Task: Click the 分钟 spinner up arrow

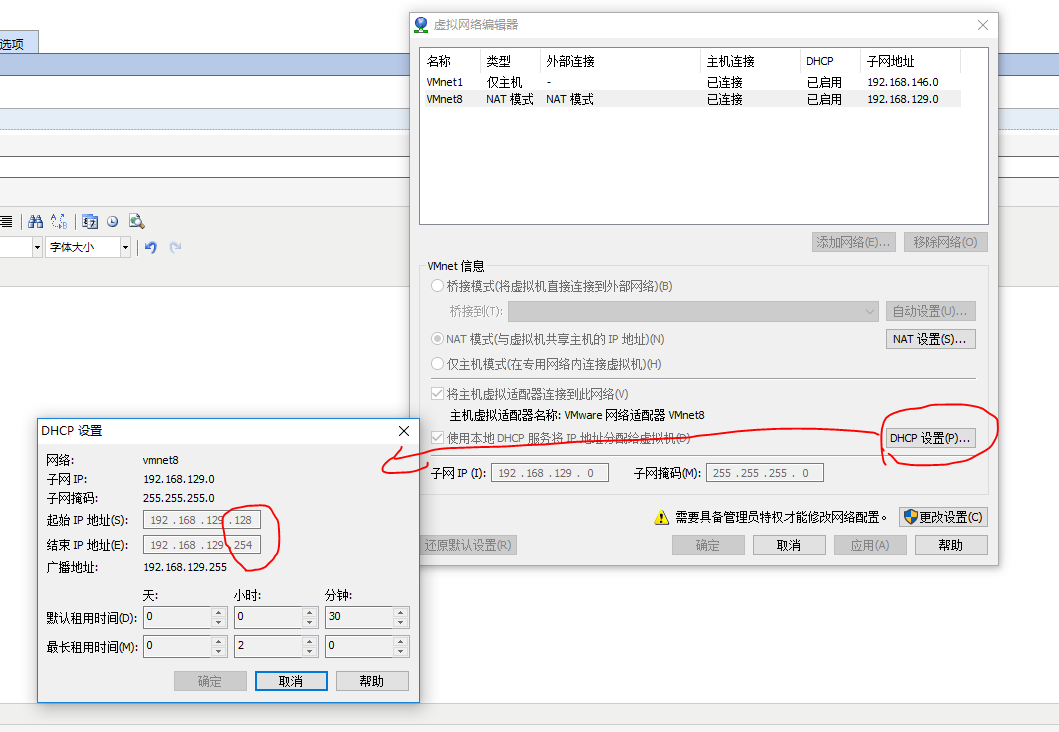Action: coord(399,612)
